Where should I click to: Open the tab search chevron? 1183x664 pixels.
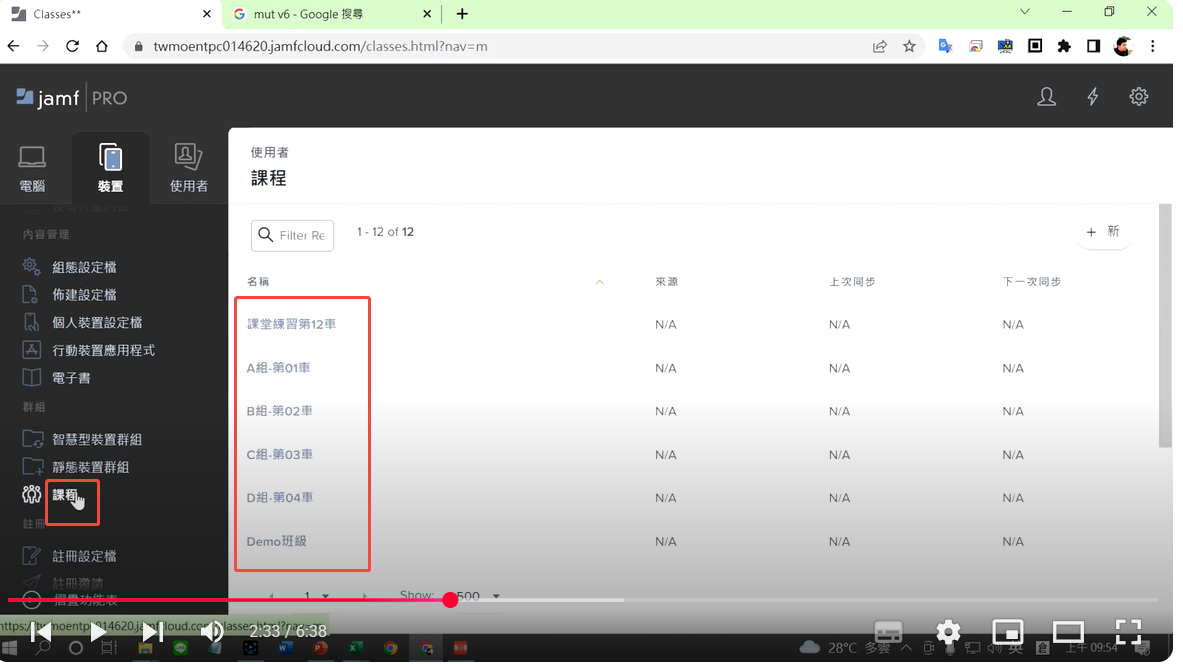pyautogui.click(x=1025, y=12)
